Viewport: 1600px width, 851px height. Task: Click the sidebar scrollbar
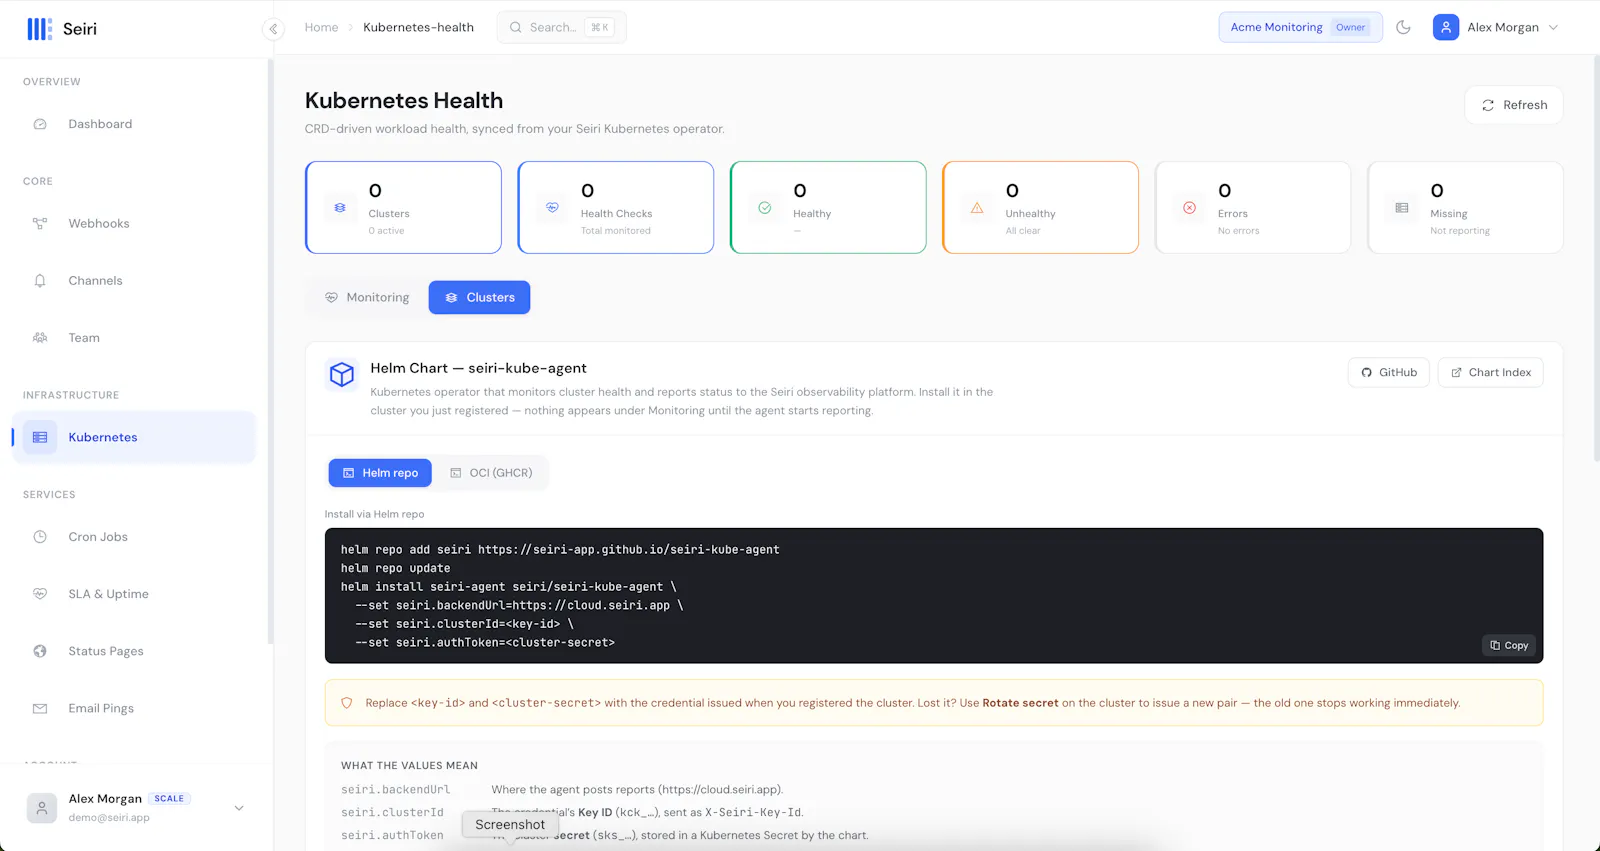click(270, 350)
